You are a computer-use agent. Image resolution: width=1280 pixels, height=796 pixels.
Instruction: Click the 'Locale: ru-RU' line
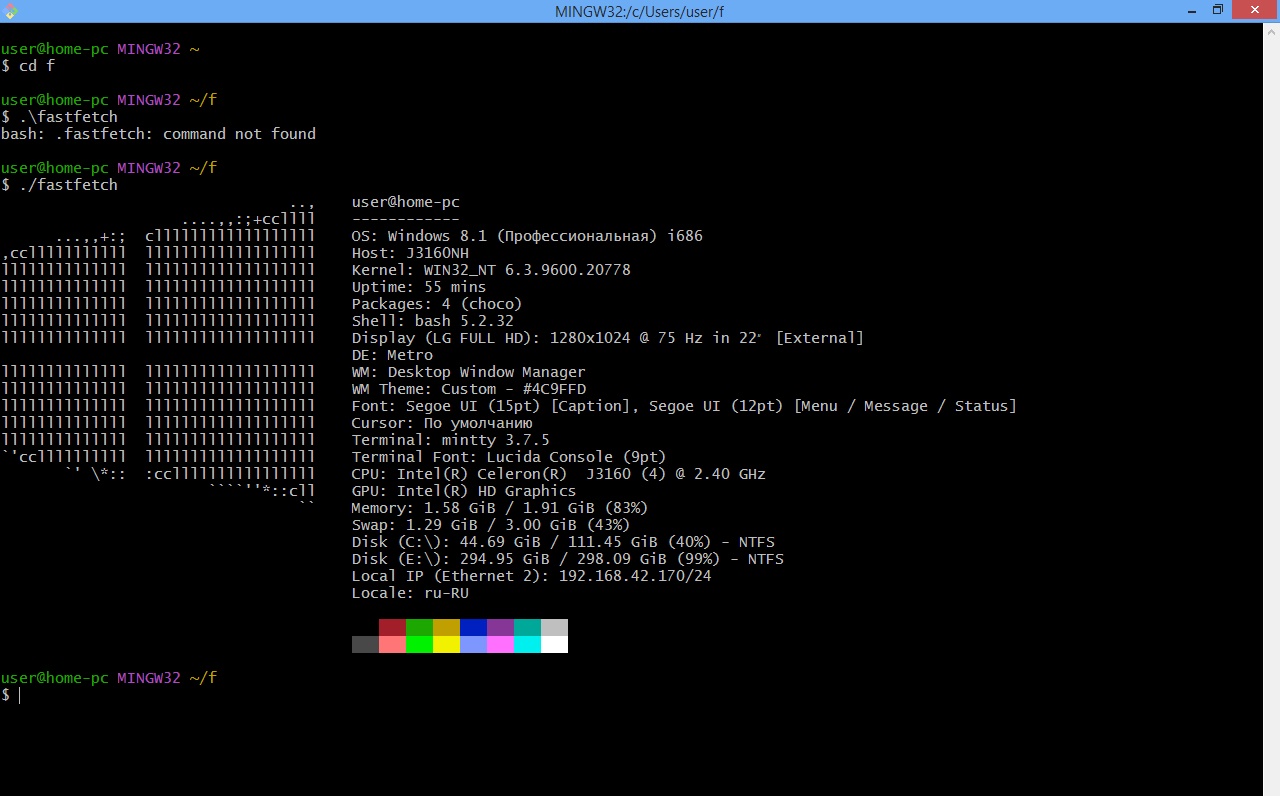410,593
